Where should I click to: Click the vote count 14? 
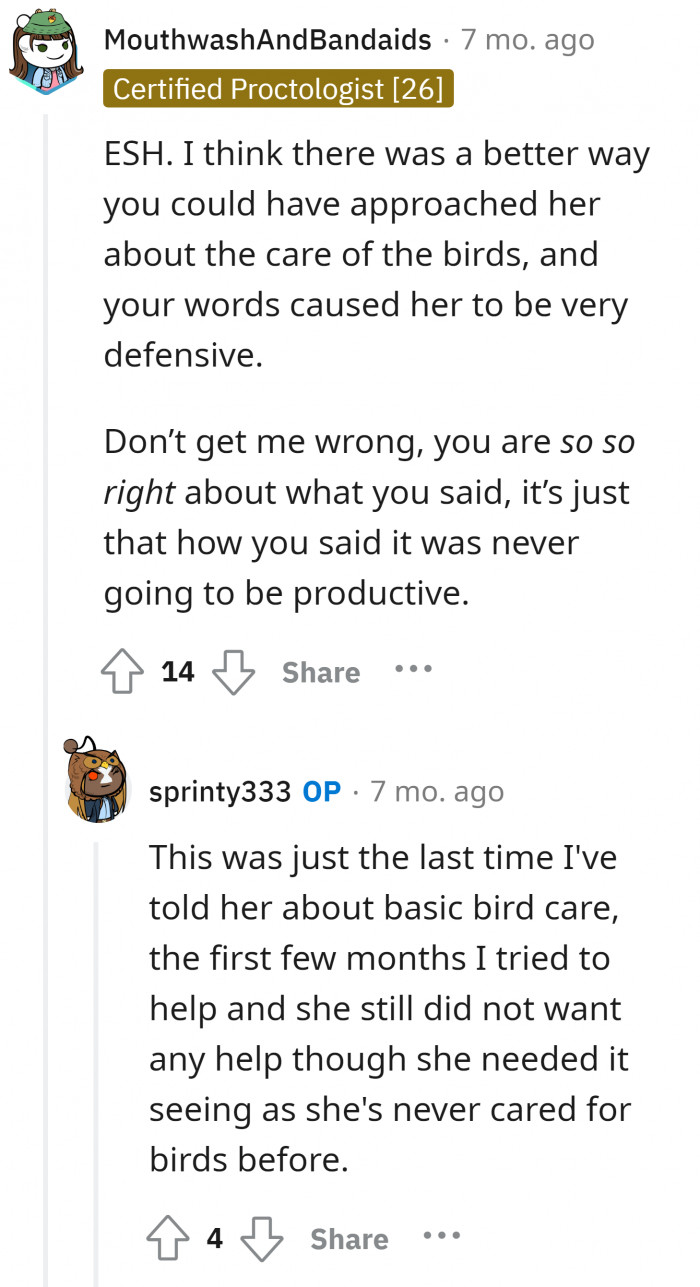[178, 672]
